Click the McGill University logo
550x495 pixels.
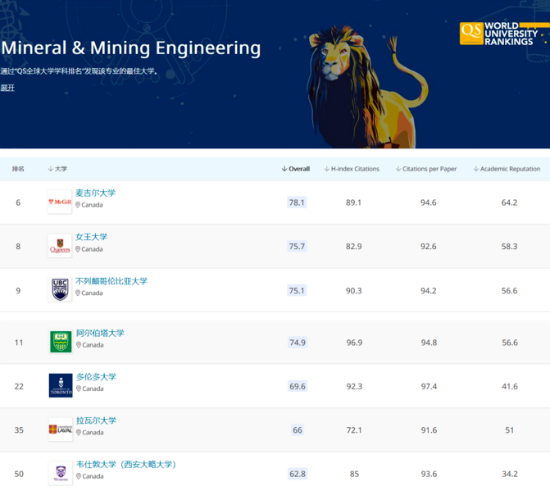coord(60,202)
